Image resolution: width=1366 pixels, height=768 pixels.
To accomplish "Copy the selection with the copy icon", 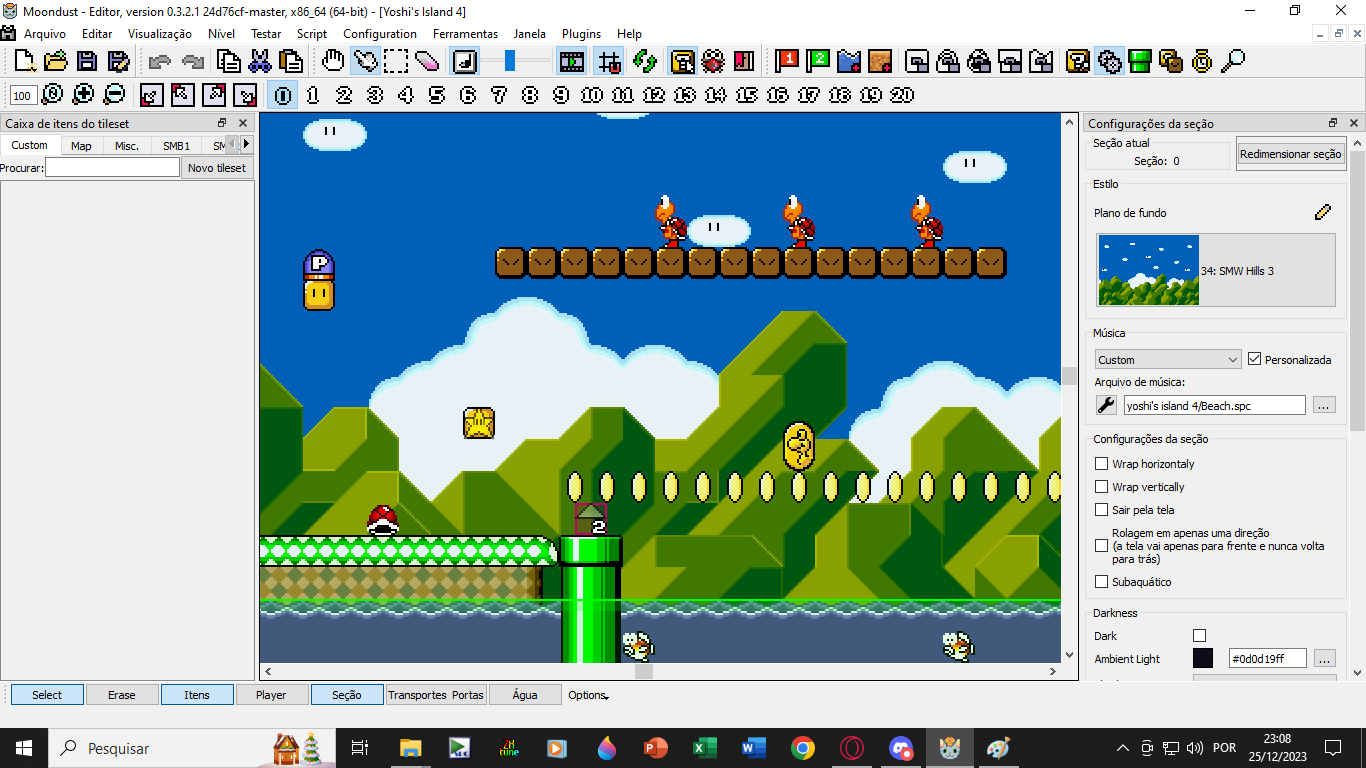I will point(230,61).
